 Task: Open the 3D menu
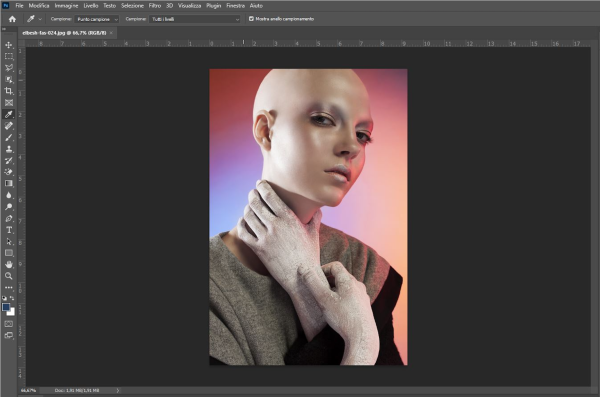pyautogui.click(x=170, y=6)
